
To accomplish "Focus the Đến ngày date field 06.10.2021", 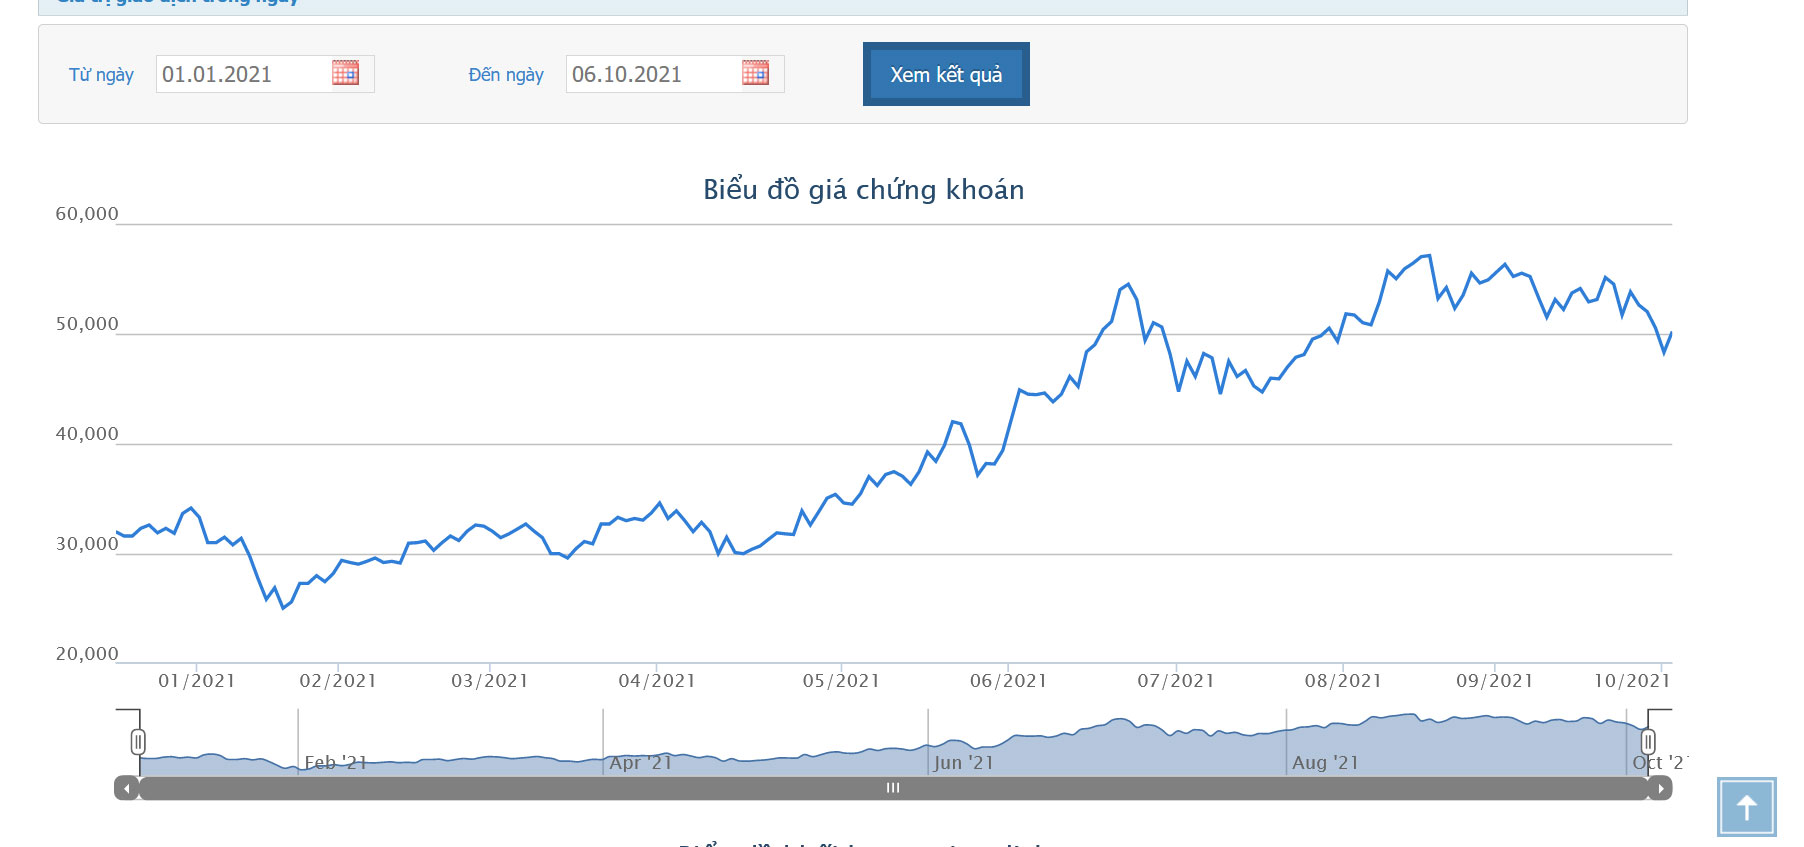I will tap(650, 74).
